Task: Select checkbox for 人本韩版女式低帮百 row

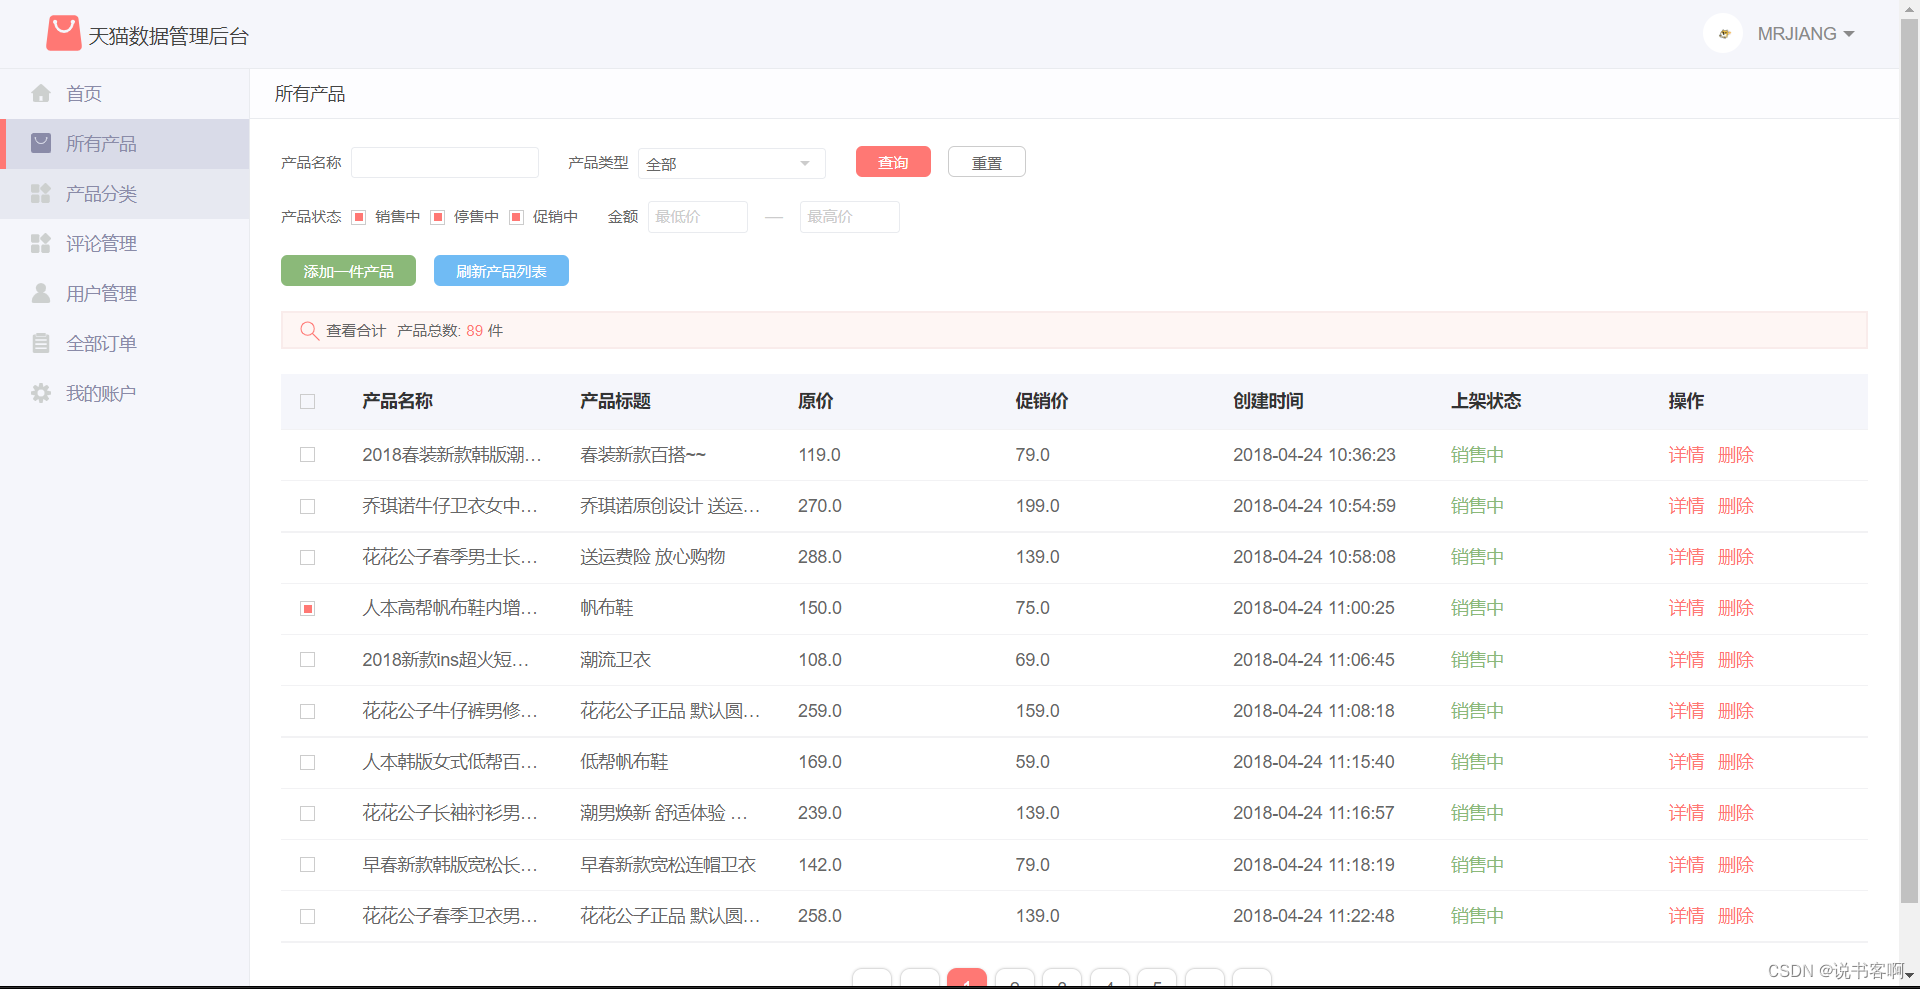Action: 307,762
